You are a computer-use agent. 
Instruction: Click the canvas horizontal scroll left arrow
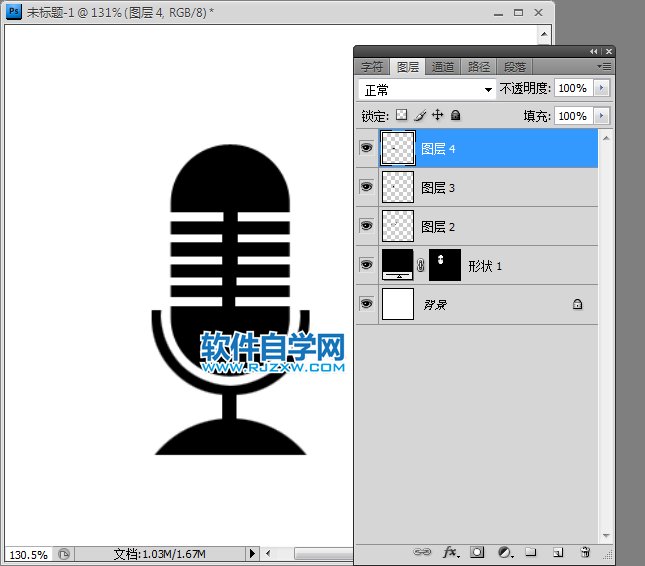pyautogui.click(x=268, y=554)
